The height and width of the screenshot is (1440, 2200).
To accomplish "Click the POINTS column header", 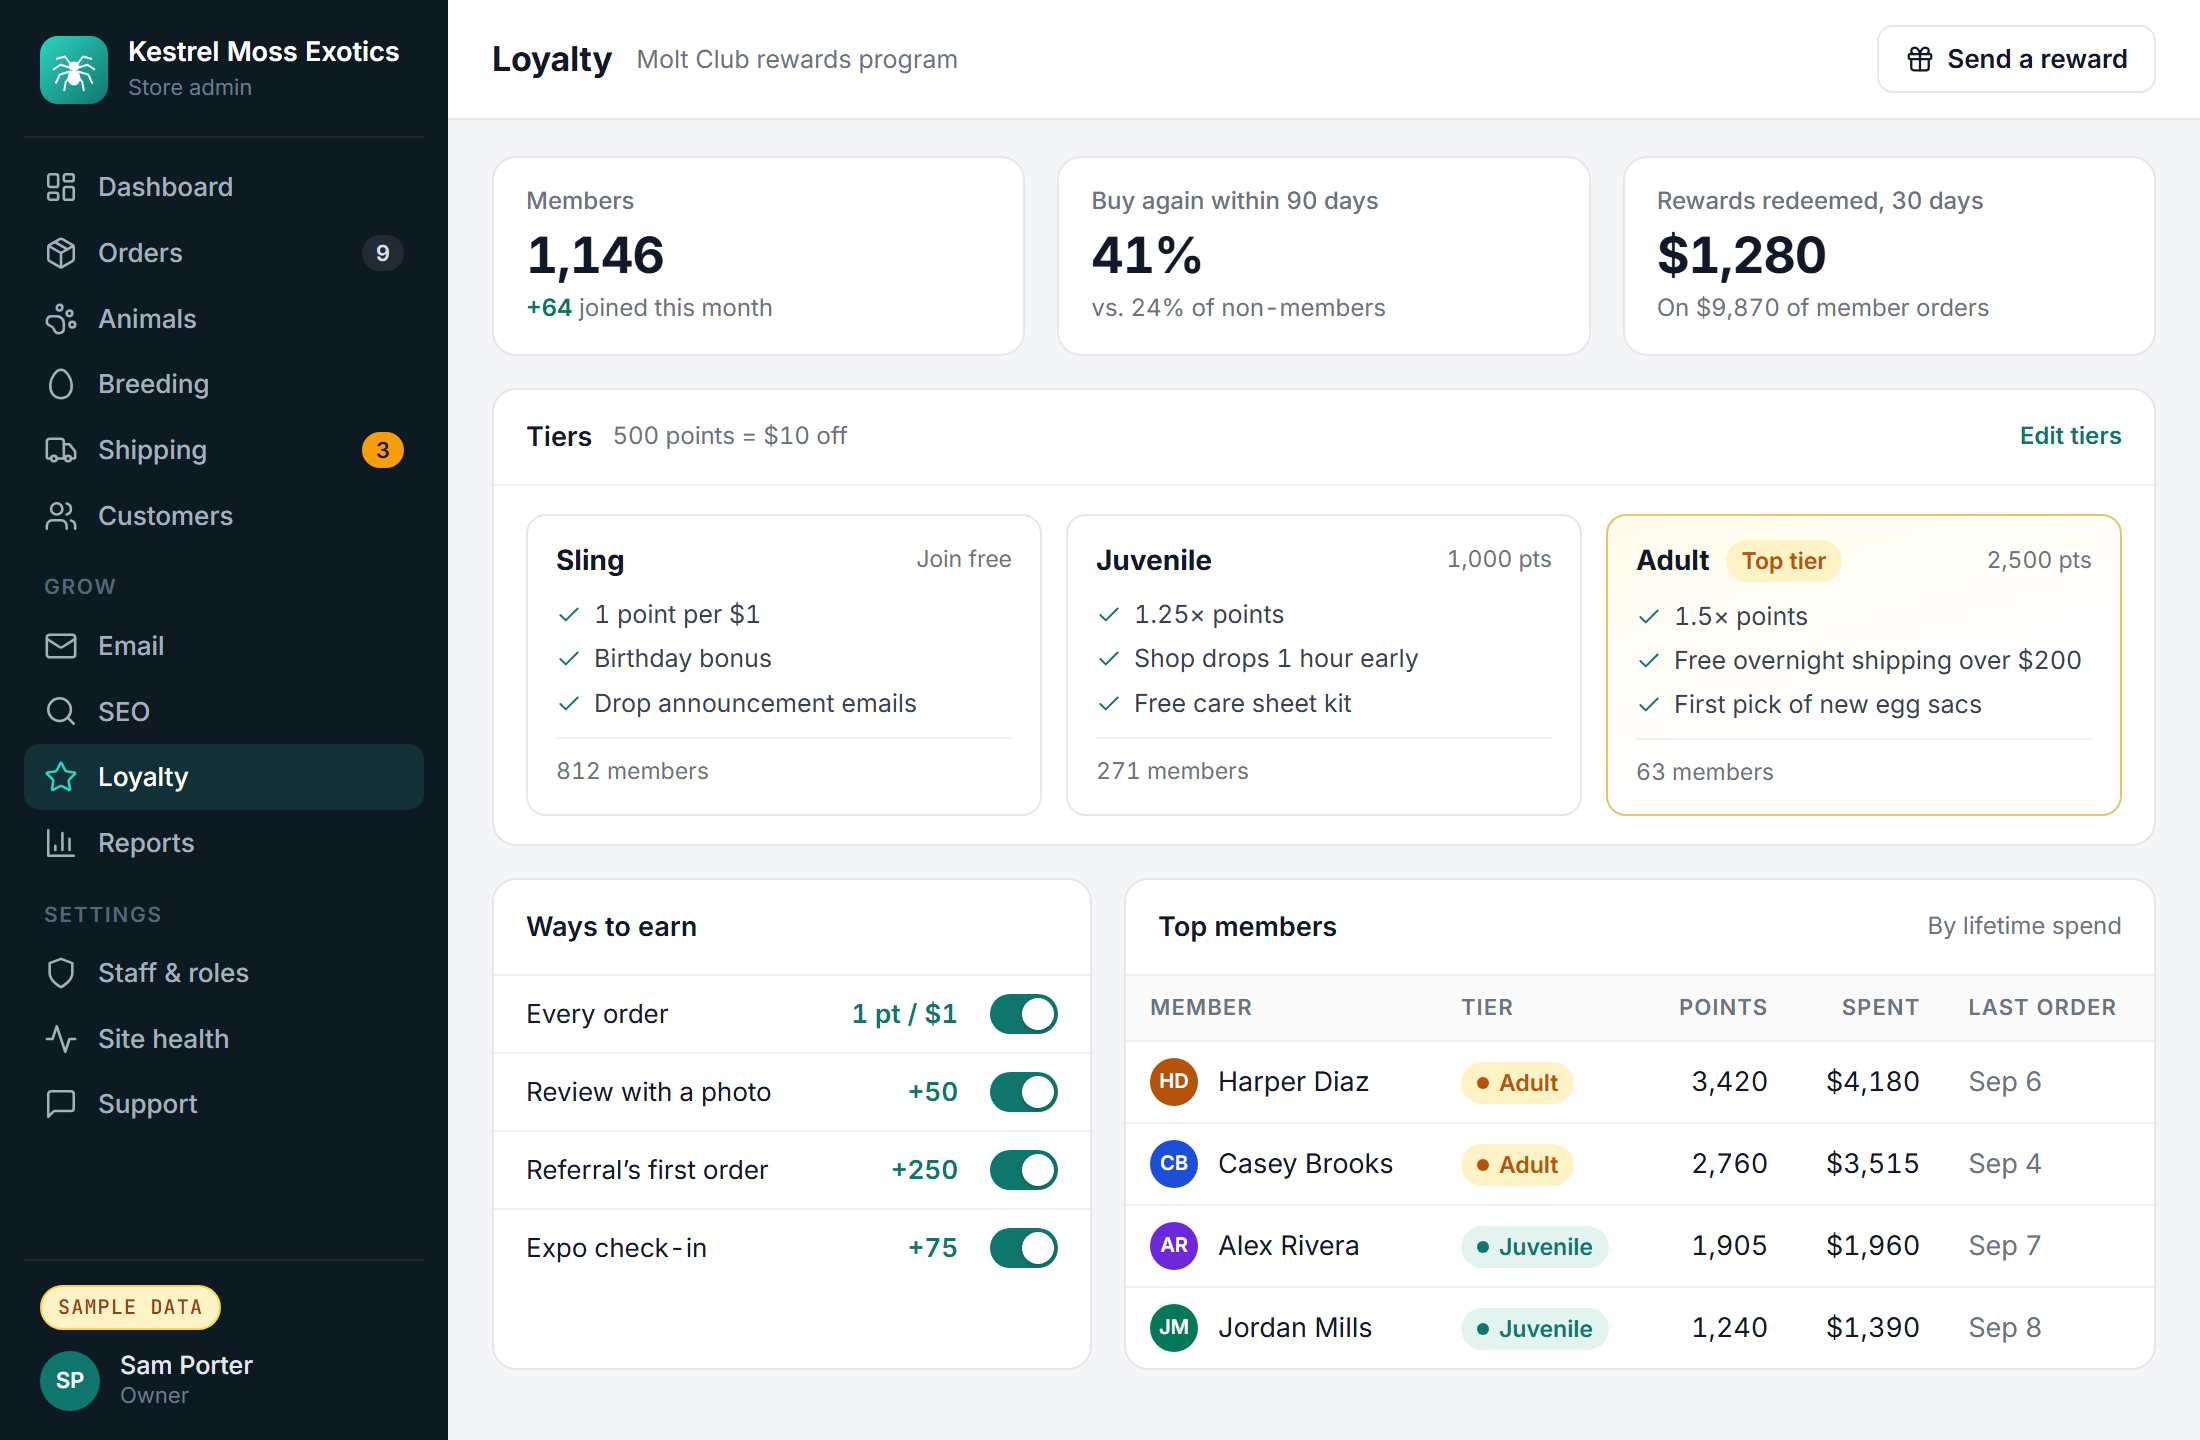I will click(x=1723, y=1007).
